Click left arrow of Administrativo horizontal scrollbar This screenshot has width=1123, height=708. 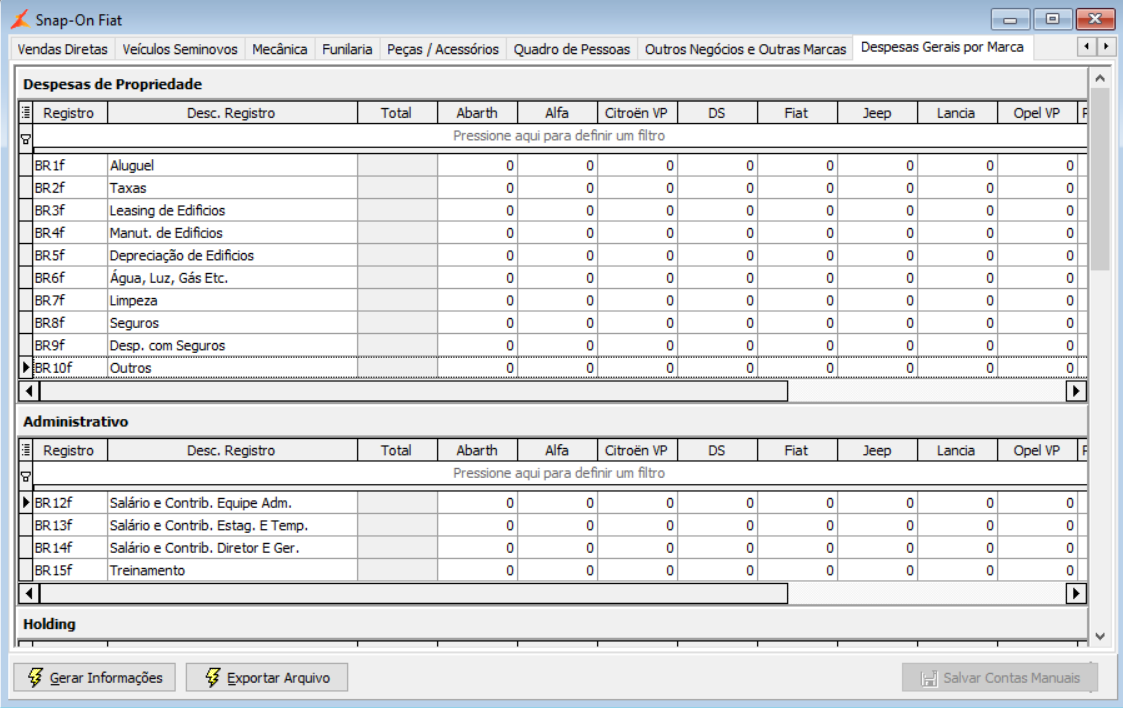click(29, 593)
